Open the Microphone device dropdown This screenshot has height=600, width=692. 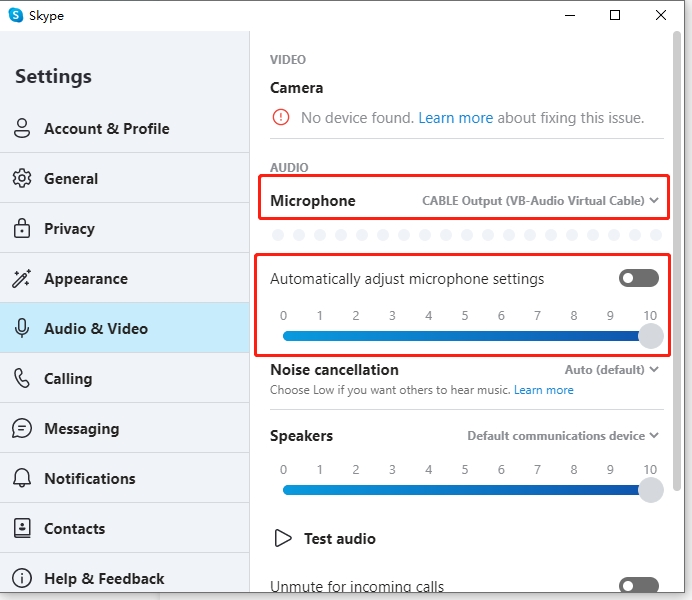pos(540,201)
